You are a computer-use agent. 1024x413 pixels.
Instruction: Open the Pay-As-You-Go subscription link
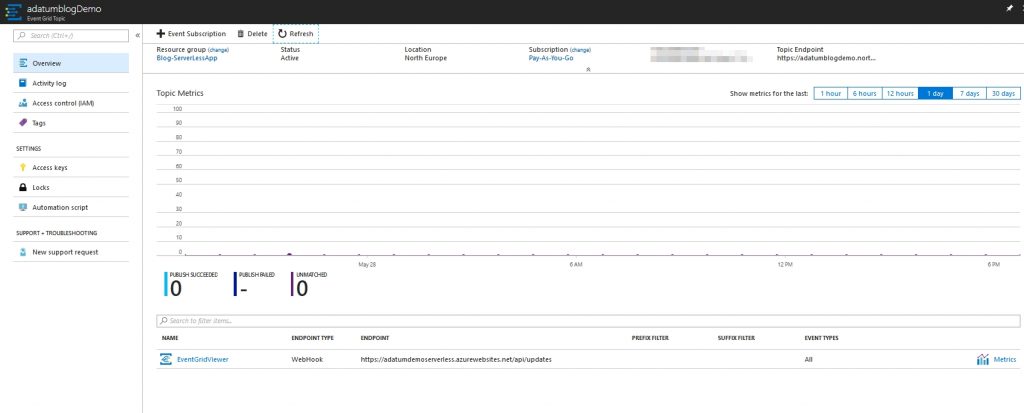pyautogui.click(x=551, y=58)
